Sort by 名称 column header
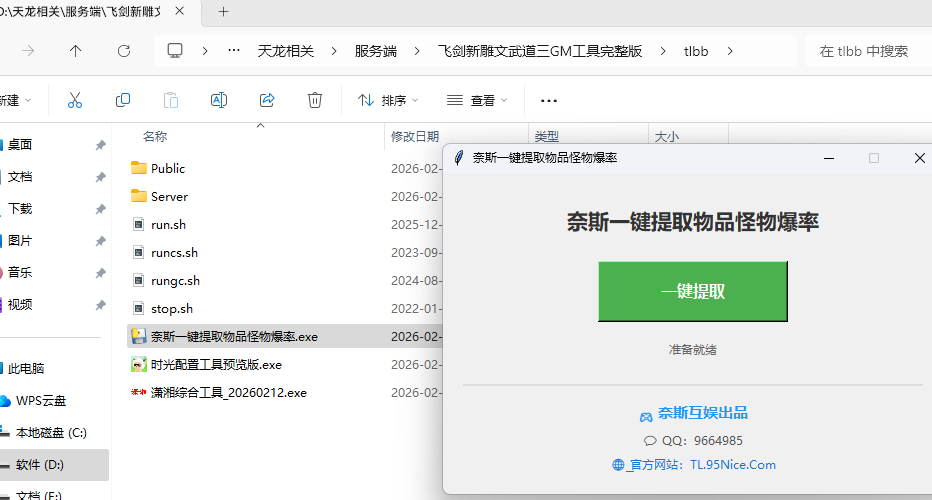Screen dimensions: 932x500 coord(155,137)
